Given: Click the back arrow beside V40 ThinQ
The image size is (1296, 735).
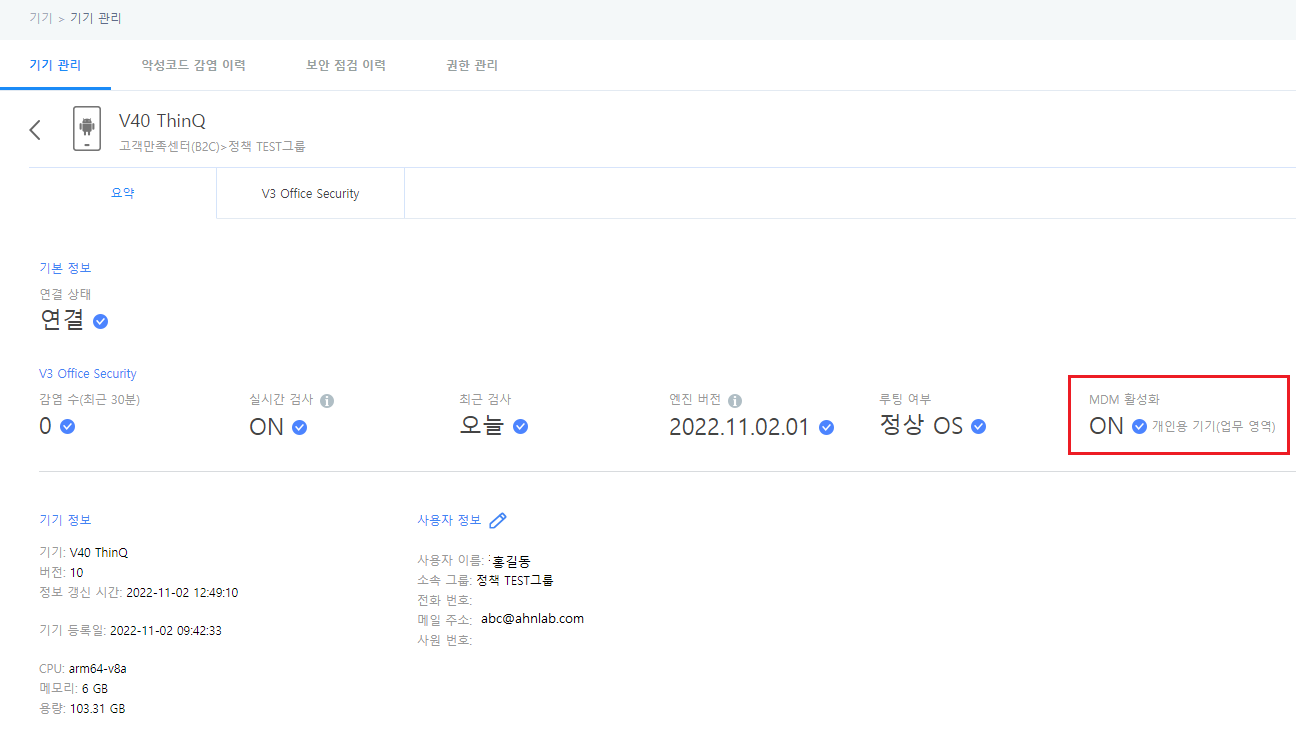Looking at the screenshot, I should 35,130.
